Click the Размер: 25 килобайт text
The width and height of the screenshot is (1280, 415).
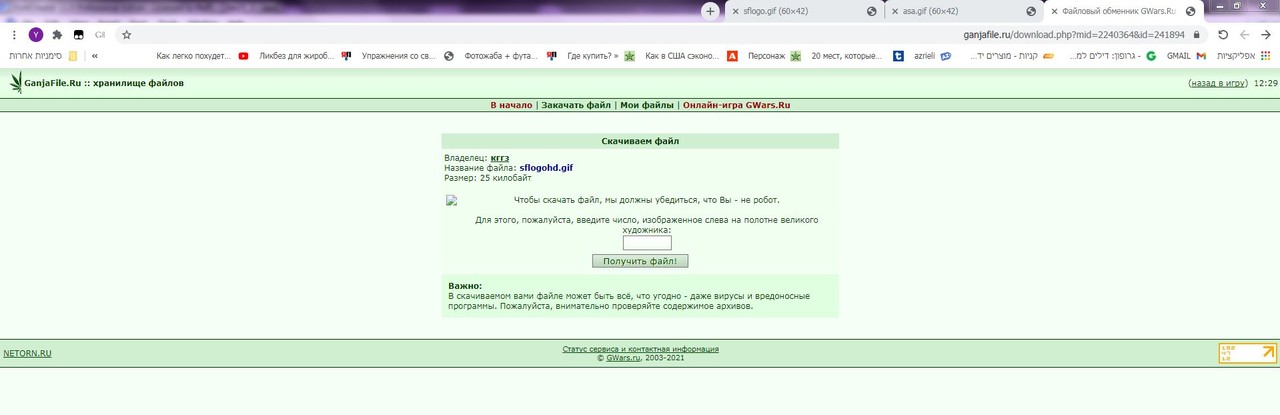point(489,178)
